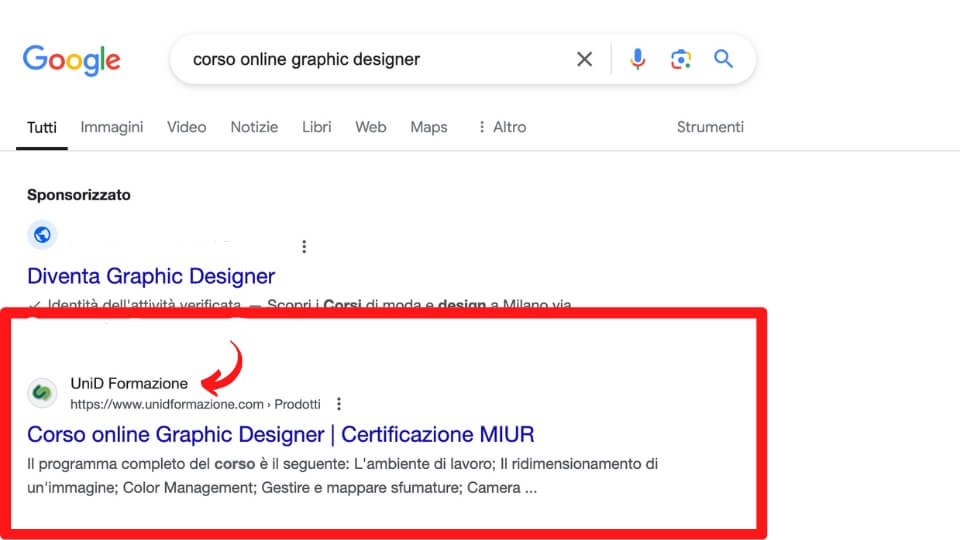Select the Tutti tab

tap(42, 127)
